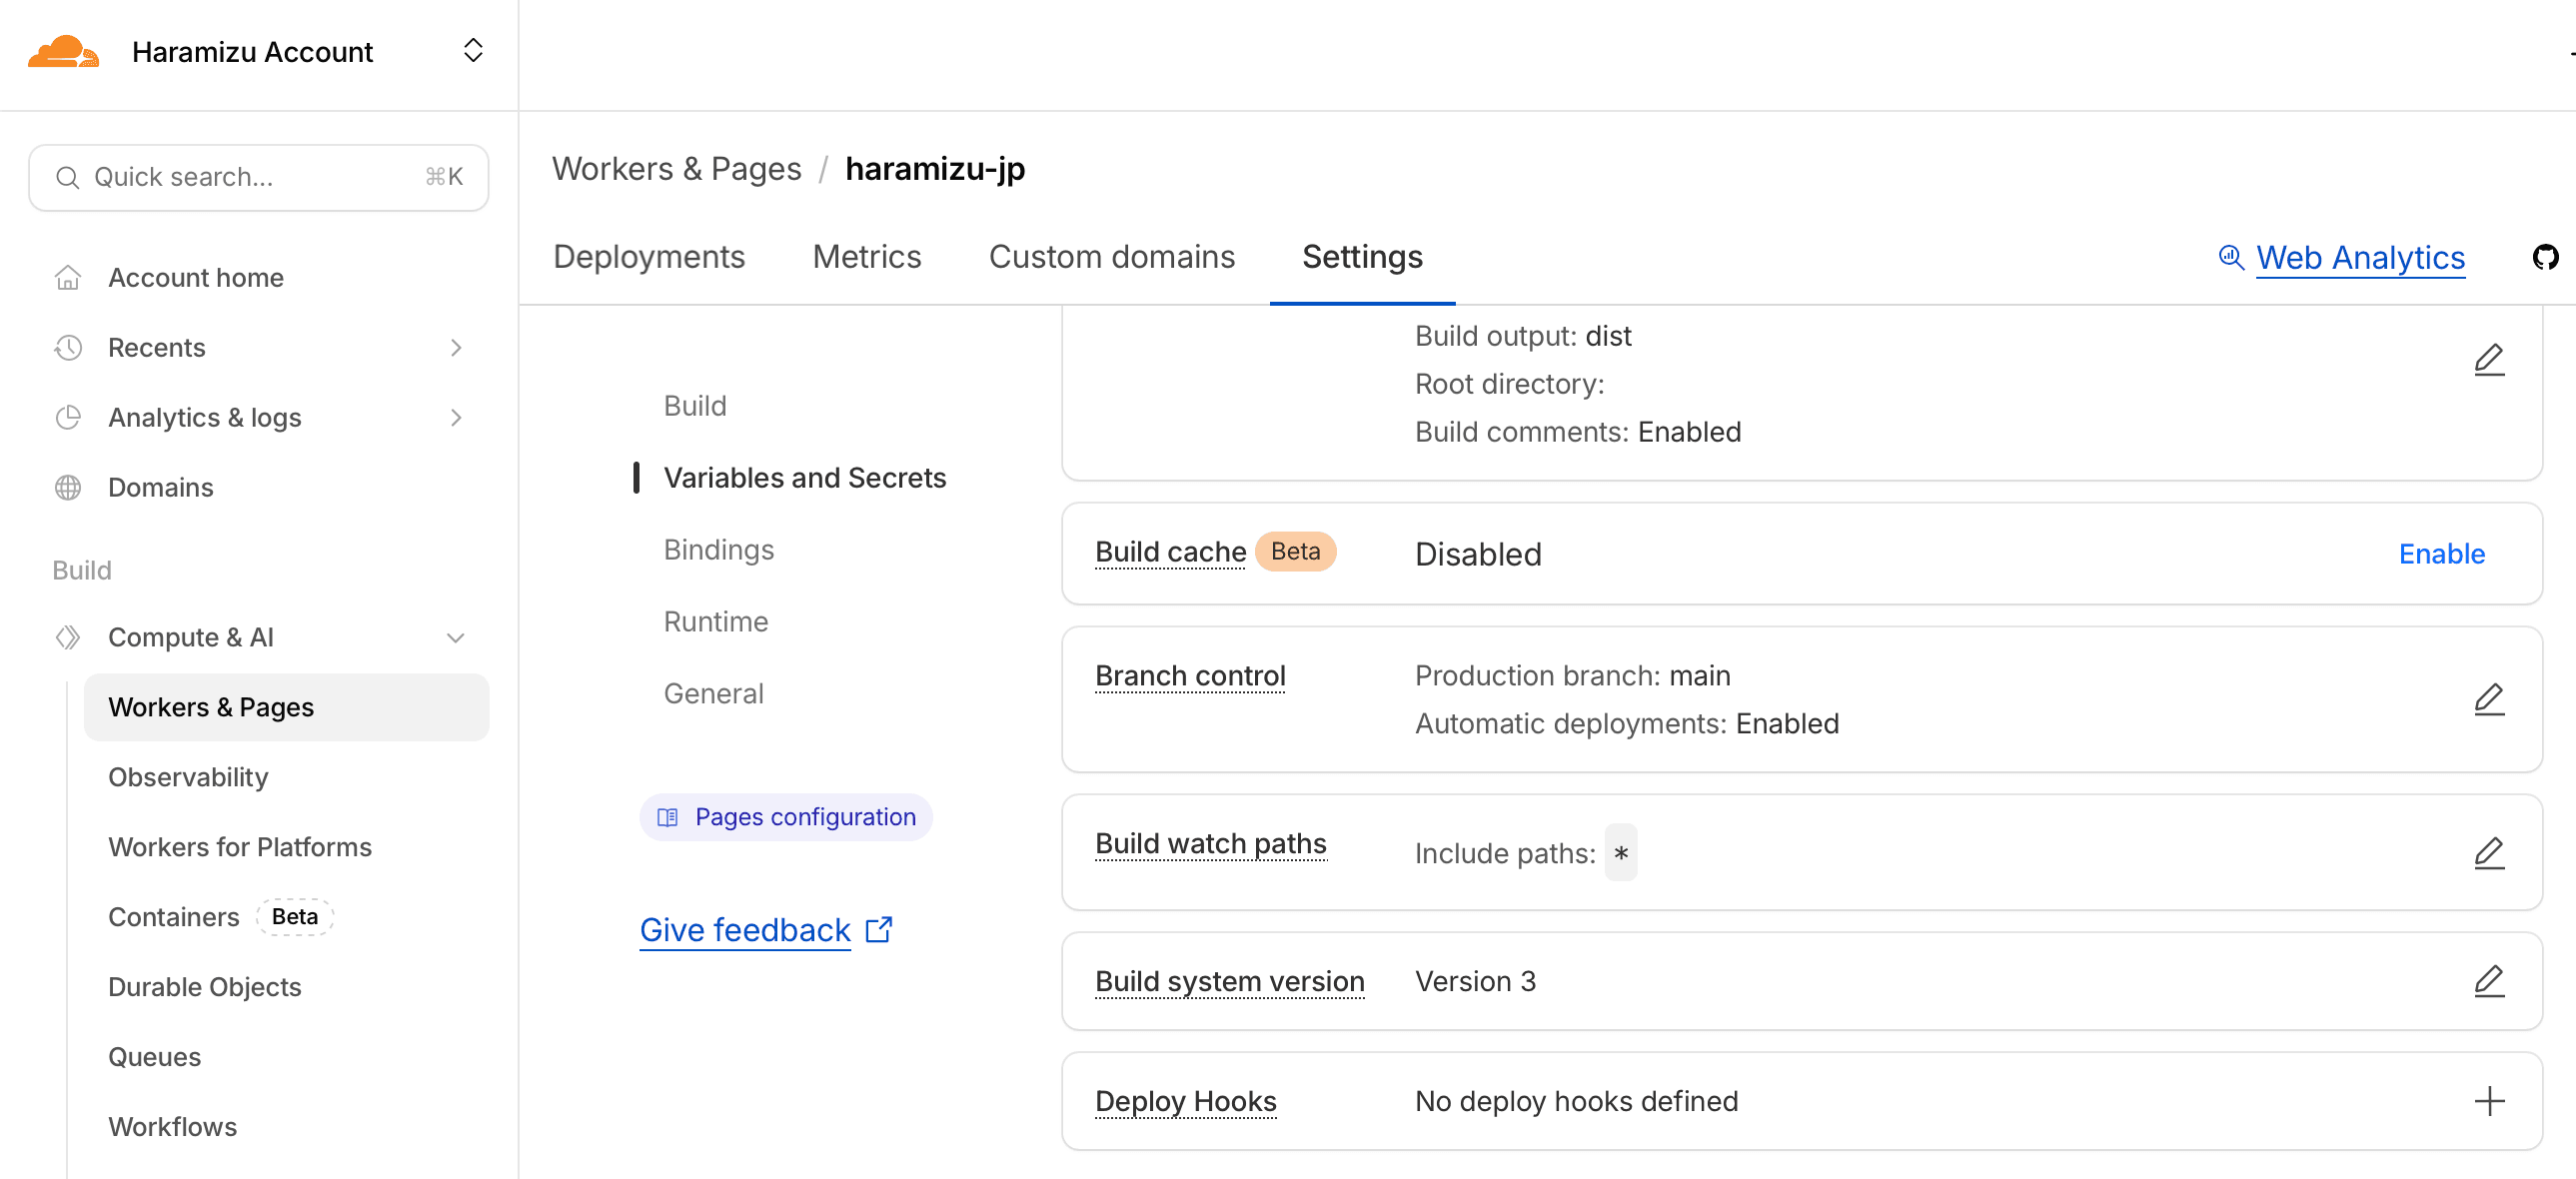Open the Haramizu Account switcher
The width and height of the screenshot is (2576, 1179).
point(473,51)
